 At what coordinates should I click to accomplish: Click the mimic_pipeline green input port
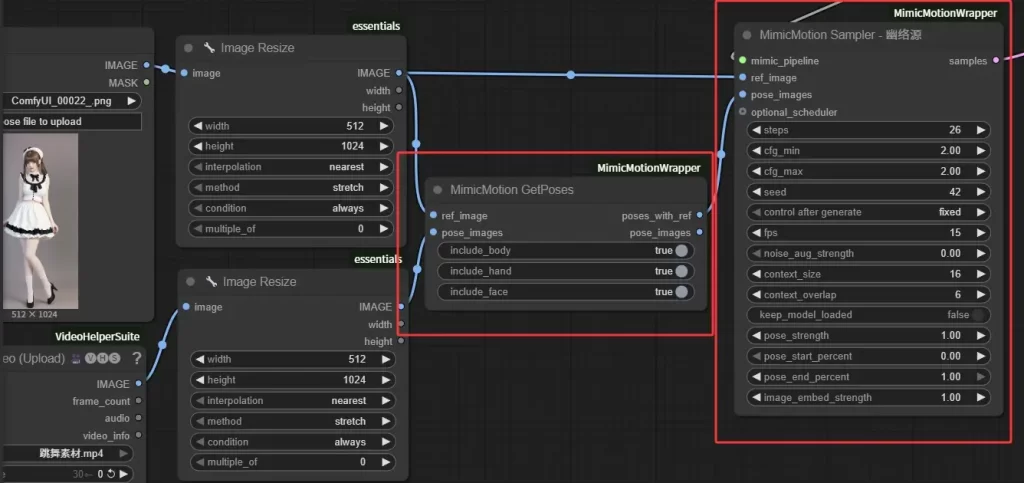tap(743, 61)
